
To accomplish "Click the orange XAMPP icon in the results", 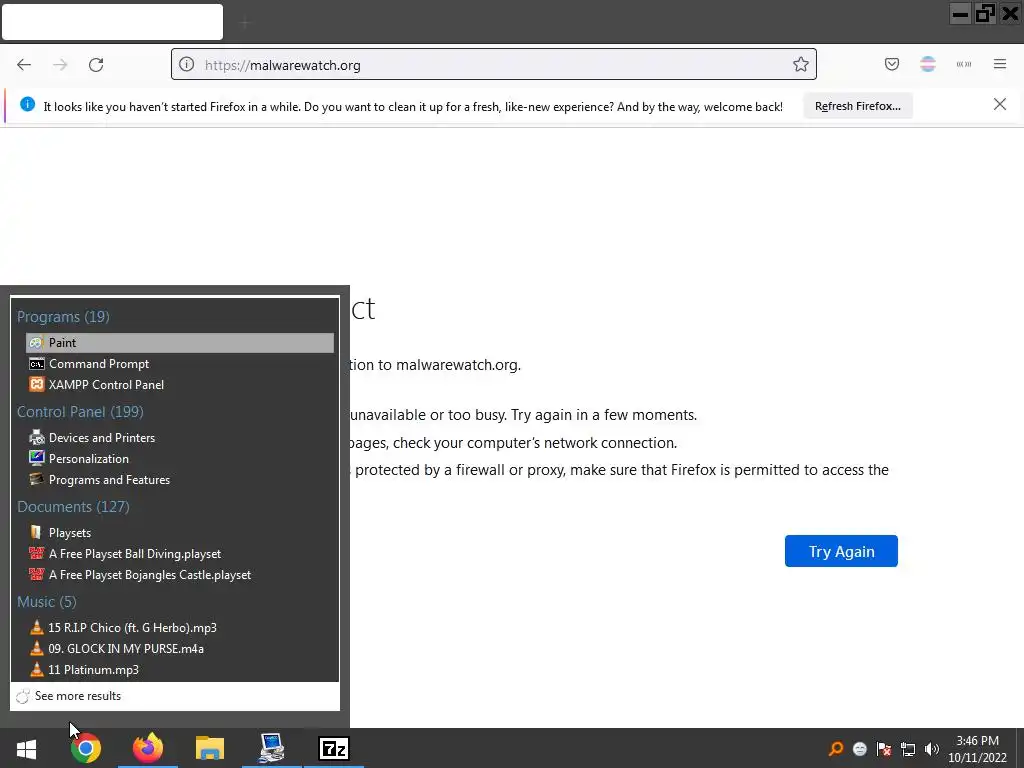I will [37, 385].
